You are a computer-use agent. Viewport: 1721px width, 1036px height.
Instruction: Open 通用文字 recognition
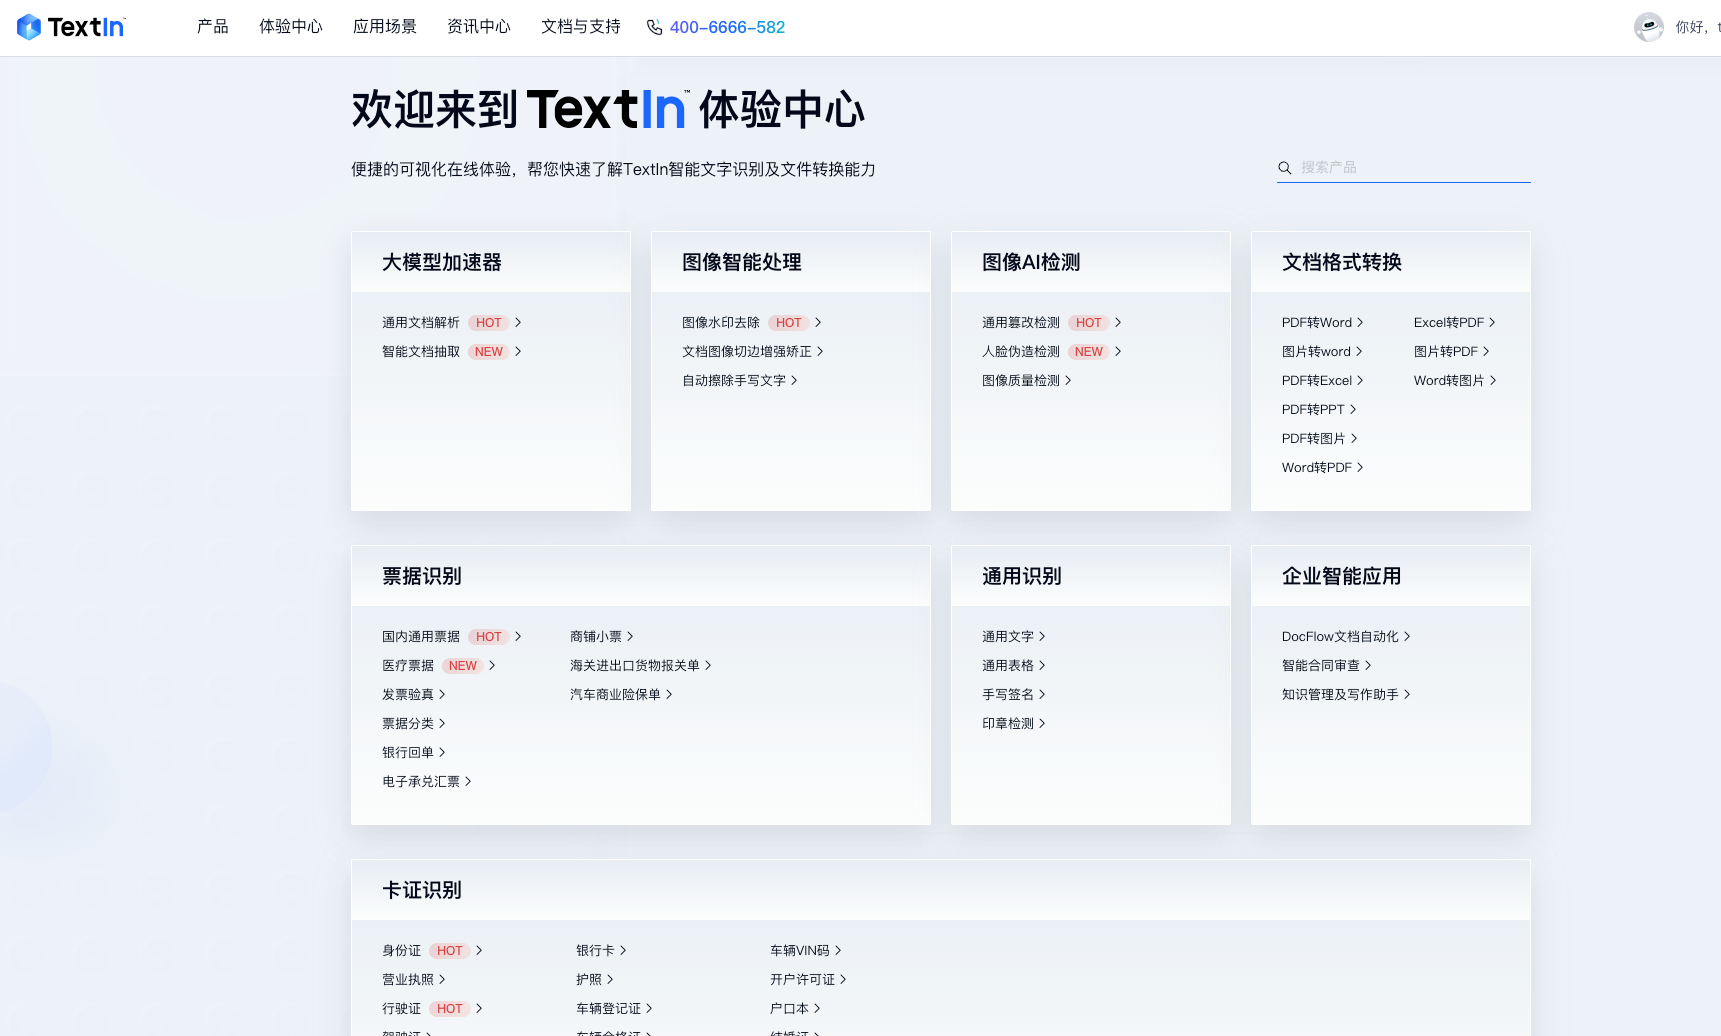pos(1008,637)
